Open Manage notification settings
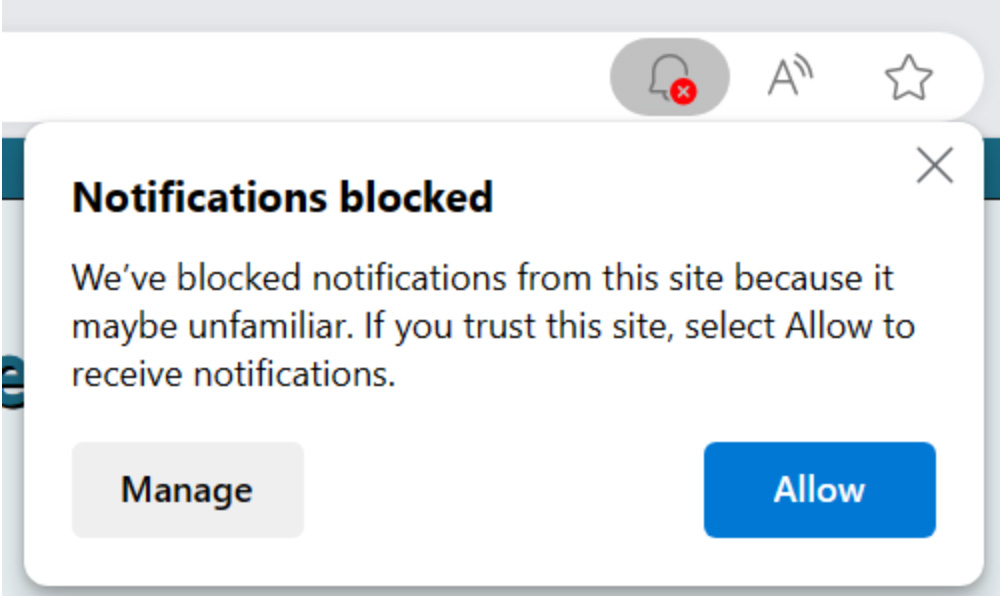1000x596 pixels. [188, 490]
